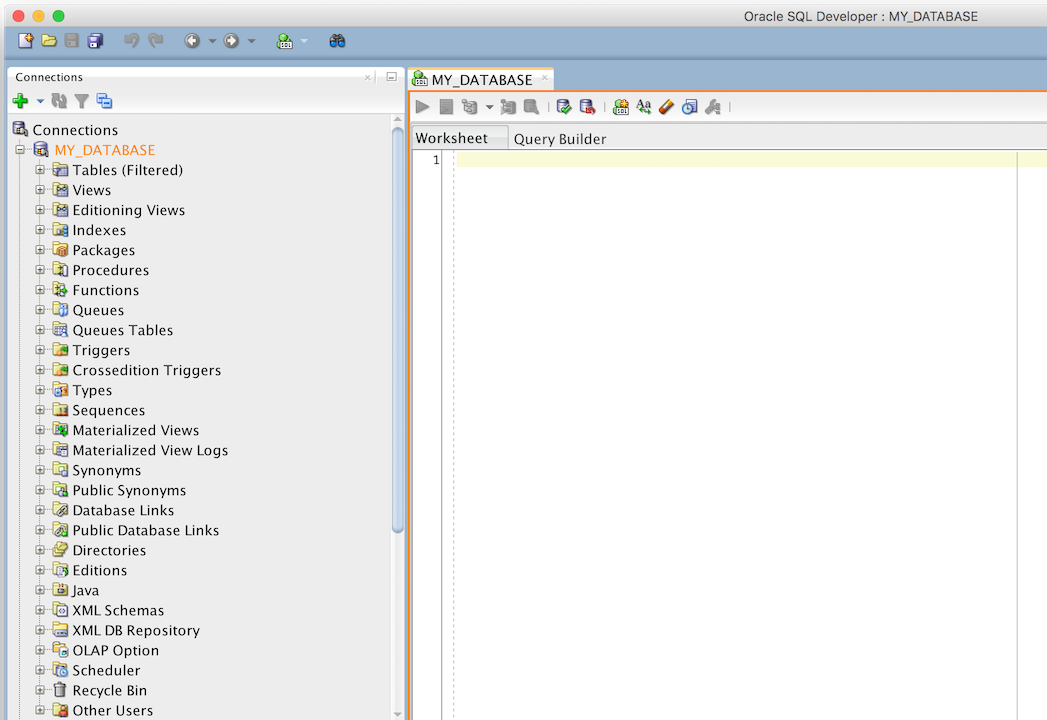Close the Connections panel
The width and height of the screenshot is (1047, 720).
(367, 77)
